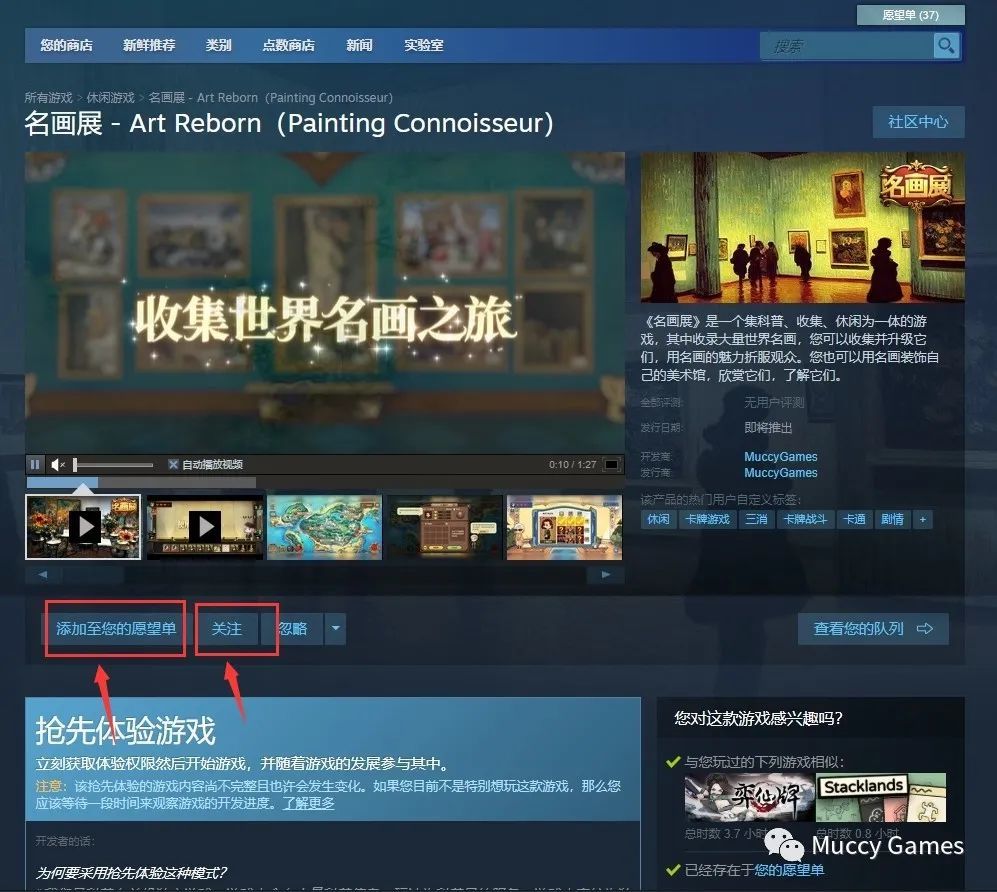Toggle the autoplay video checkbox
Screen dimensions: 997x892
click(173, 465)
